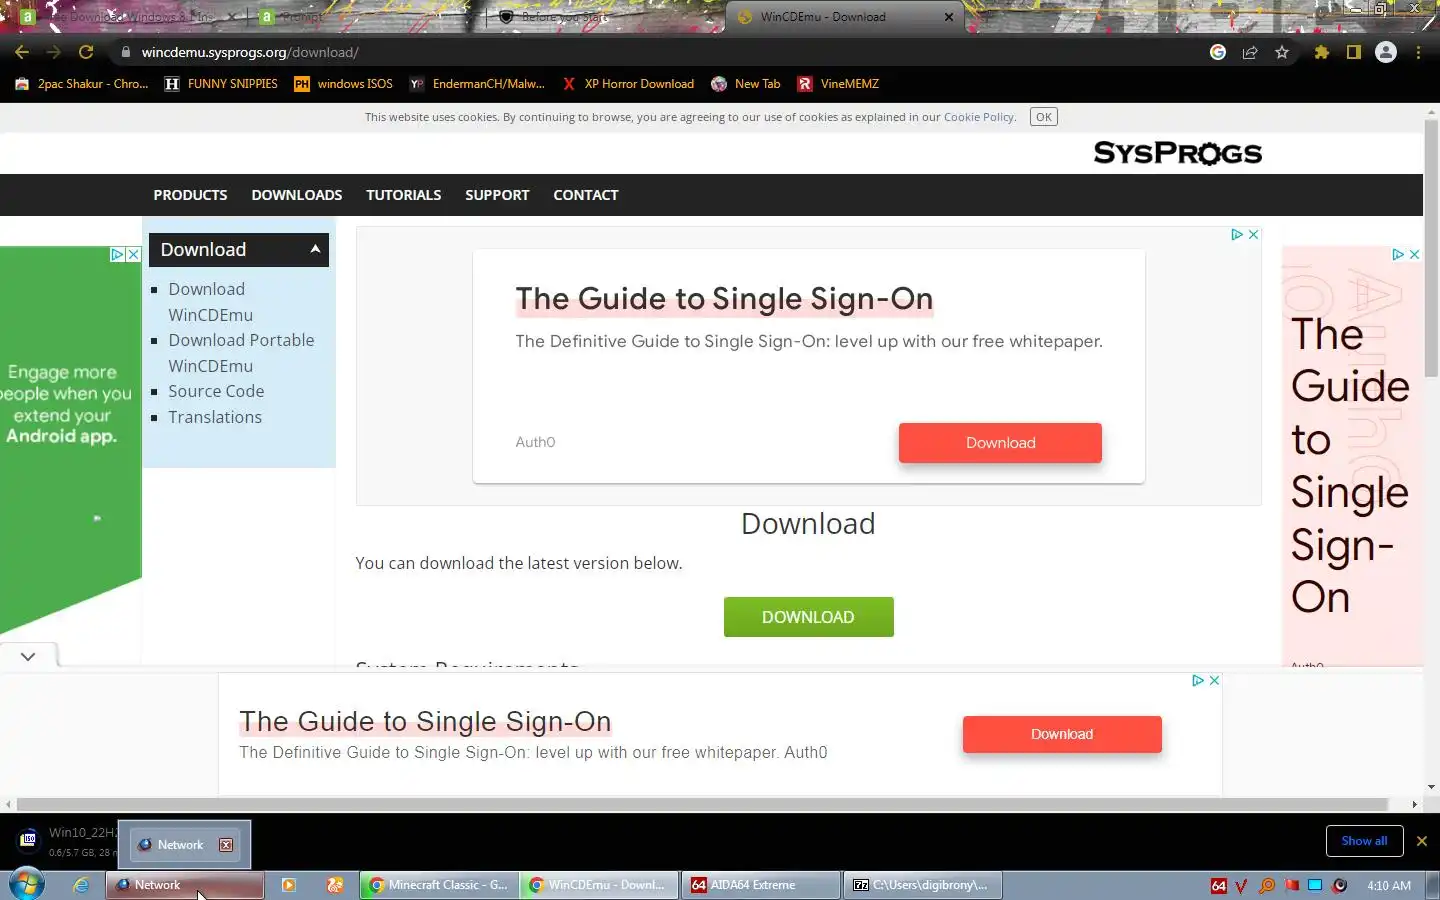The image size is (1440, 900).
Task: Collapse the bottom ad with chevron
Action: pyautogui.click(x=28, y=656)
